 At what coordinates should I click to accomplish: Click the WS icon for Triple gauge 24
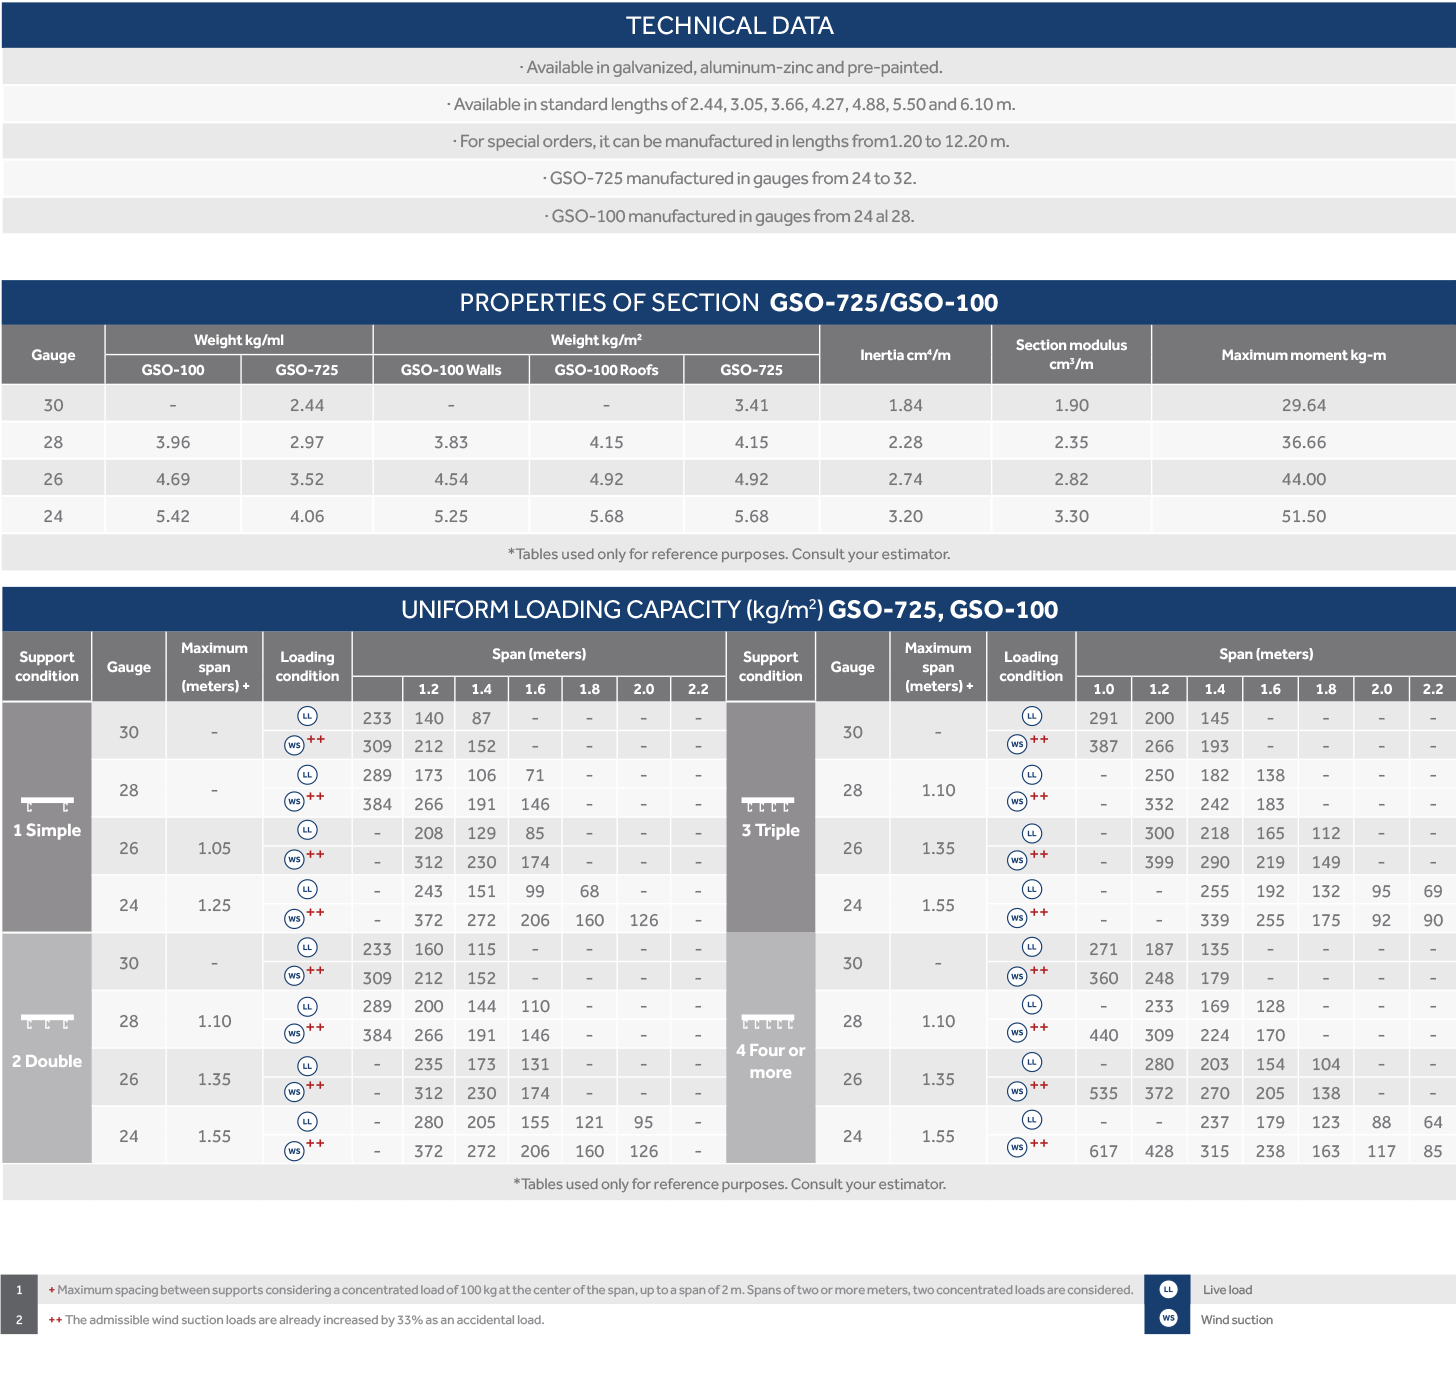[1017, 918]
